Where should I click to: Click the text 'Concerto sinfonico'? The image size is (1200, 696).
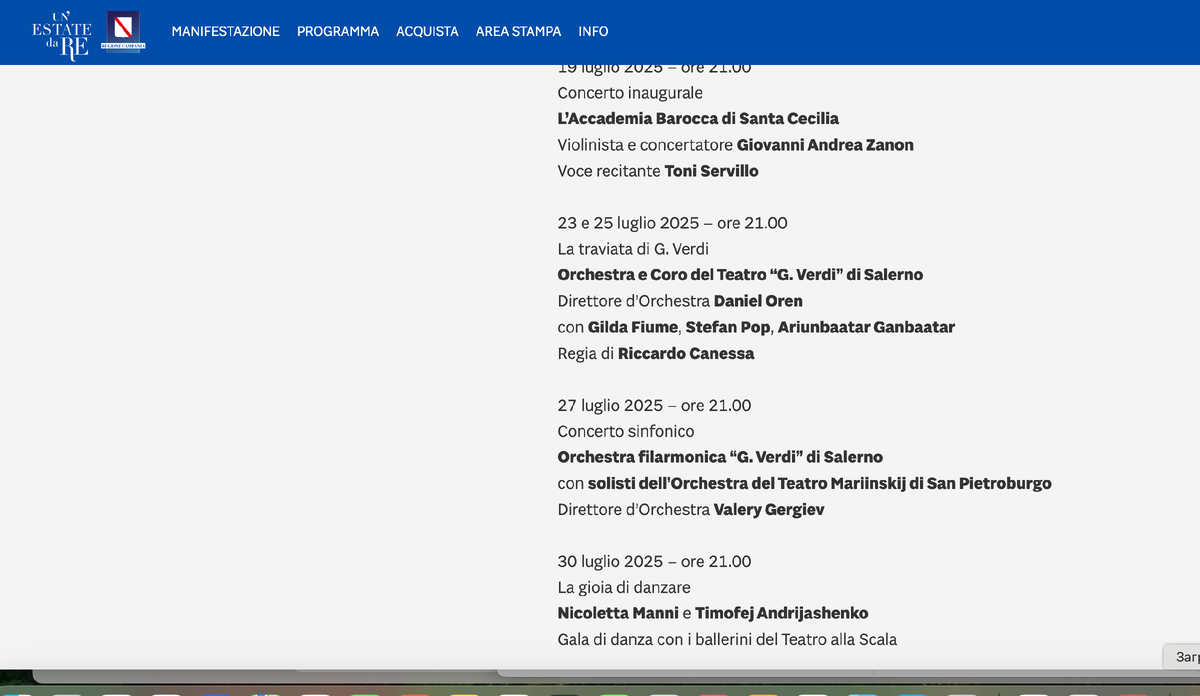tap(626, 431)
